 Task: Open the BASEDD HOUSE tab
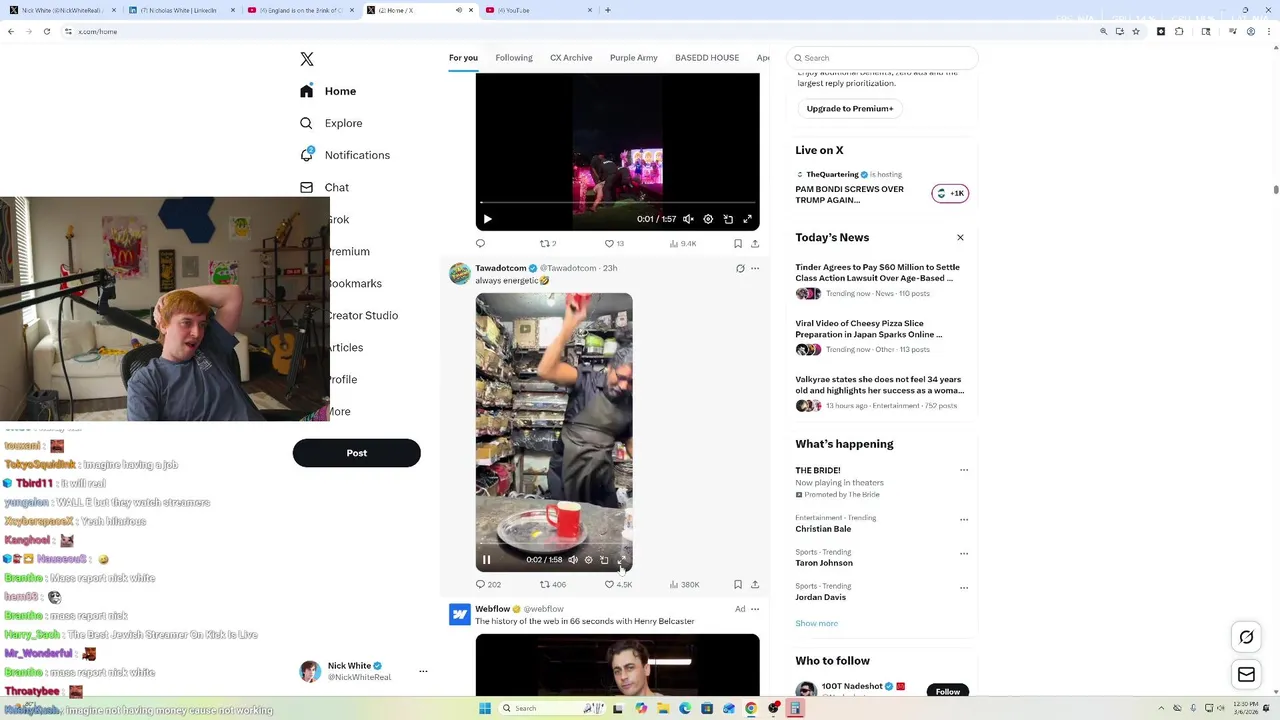(707, 58)
